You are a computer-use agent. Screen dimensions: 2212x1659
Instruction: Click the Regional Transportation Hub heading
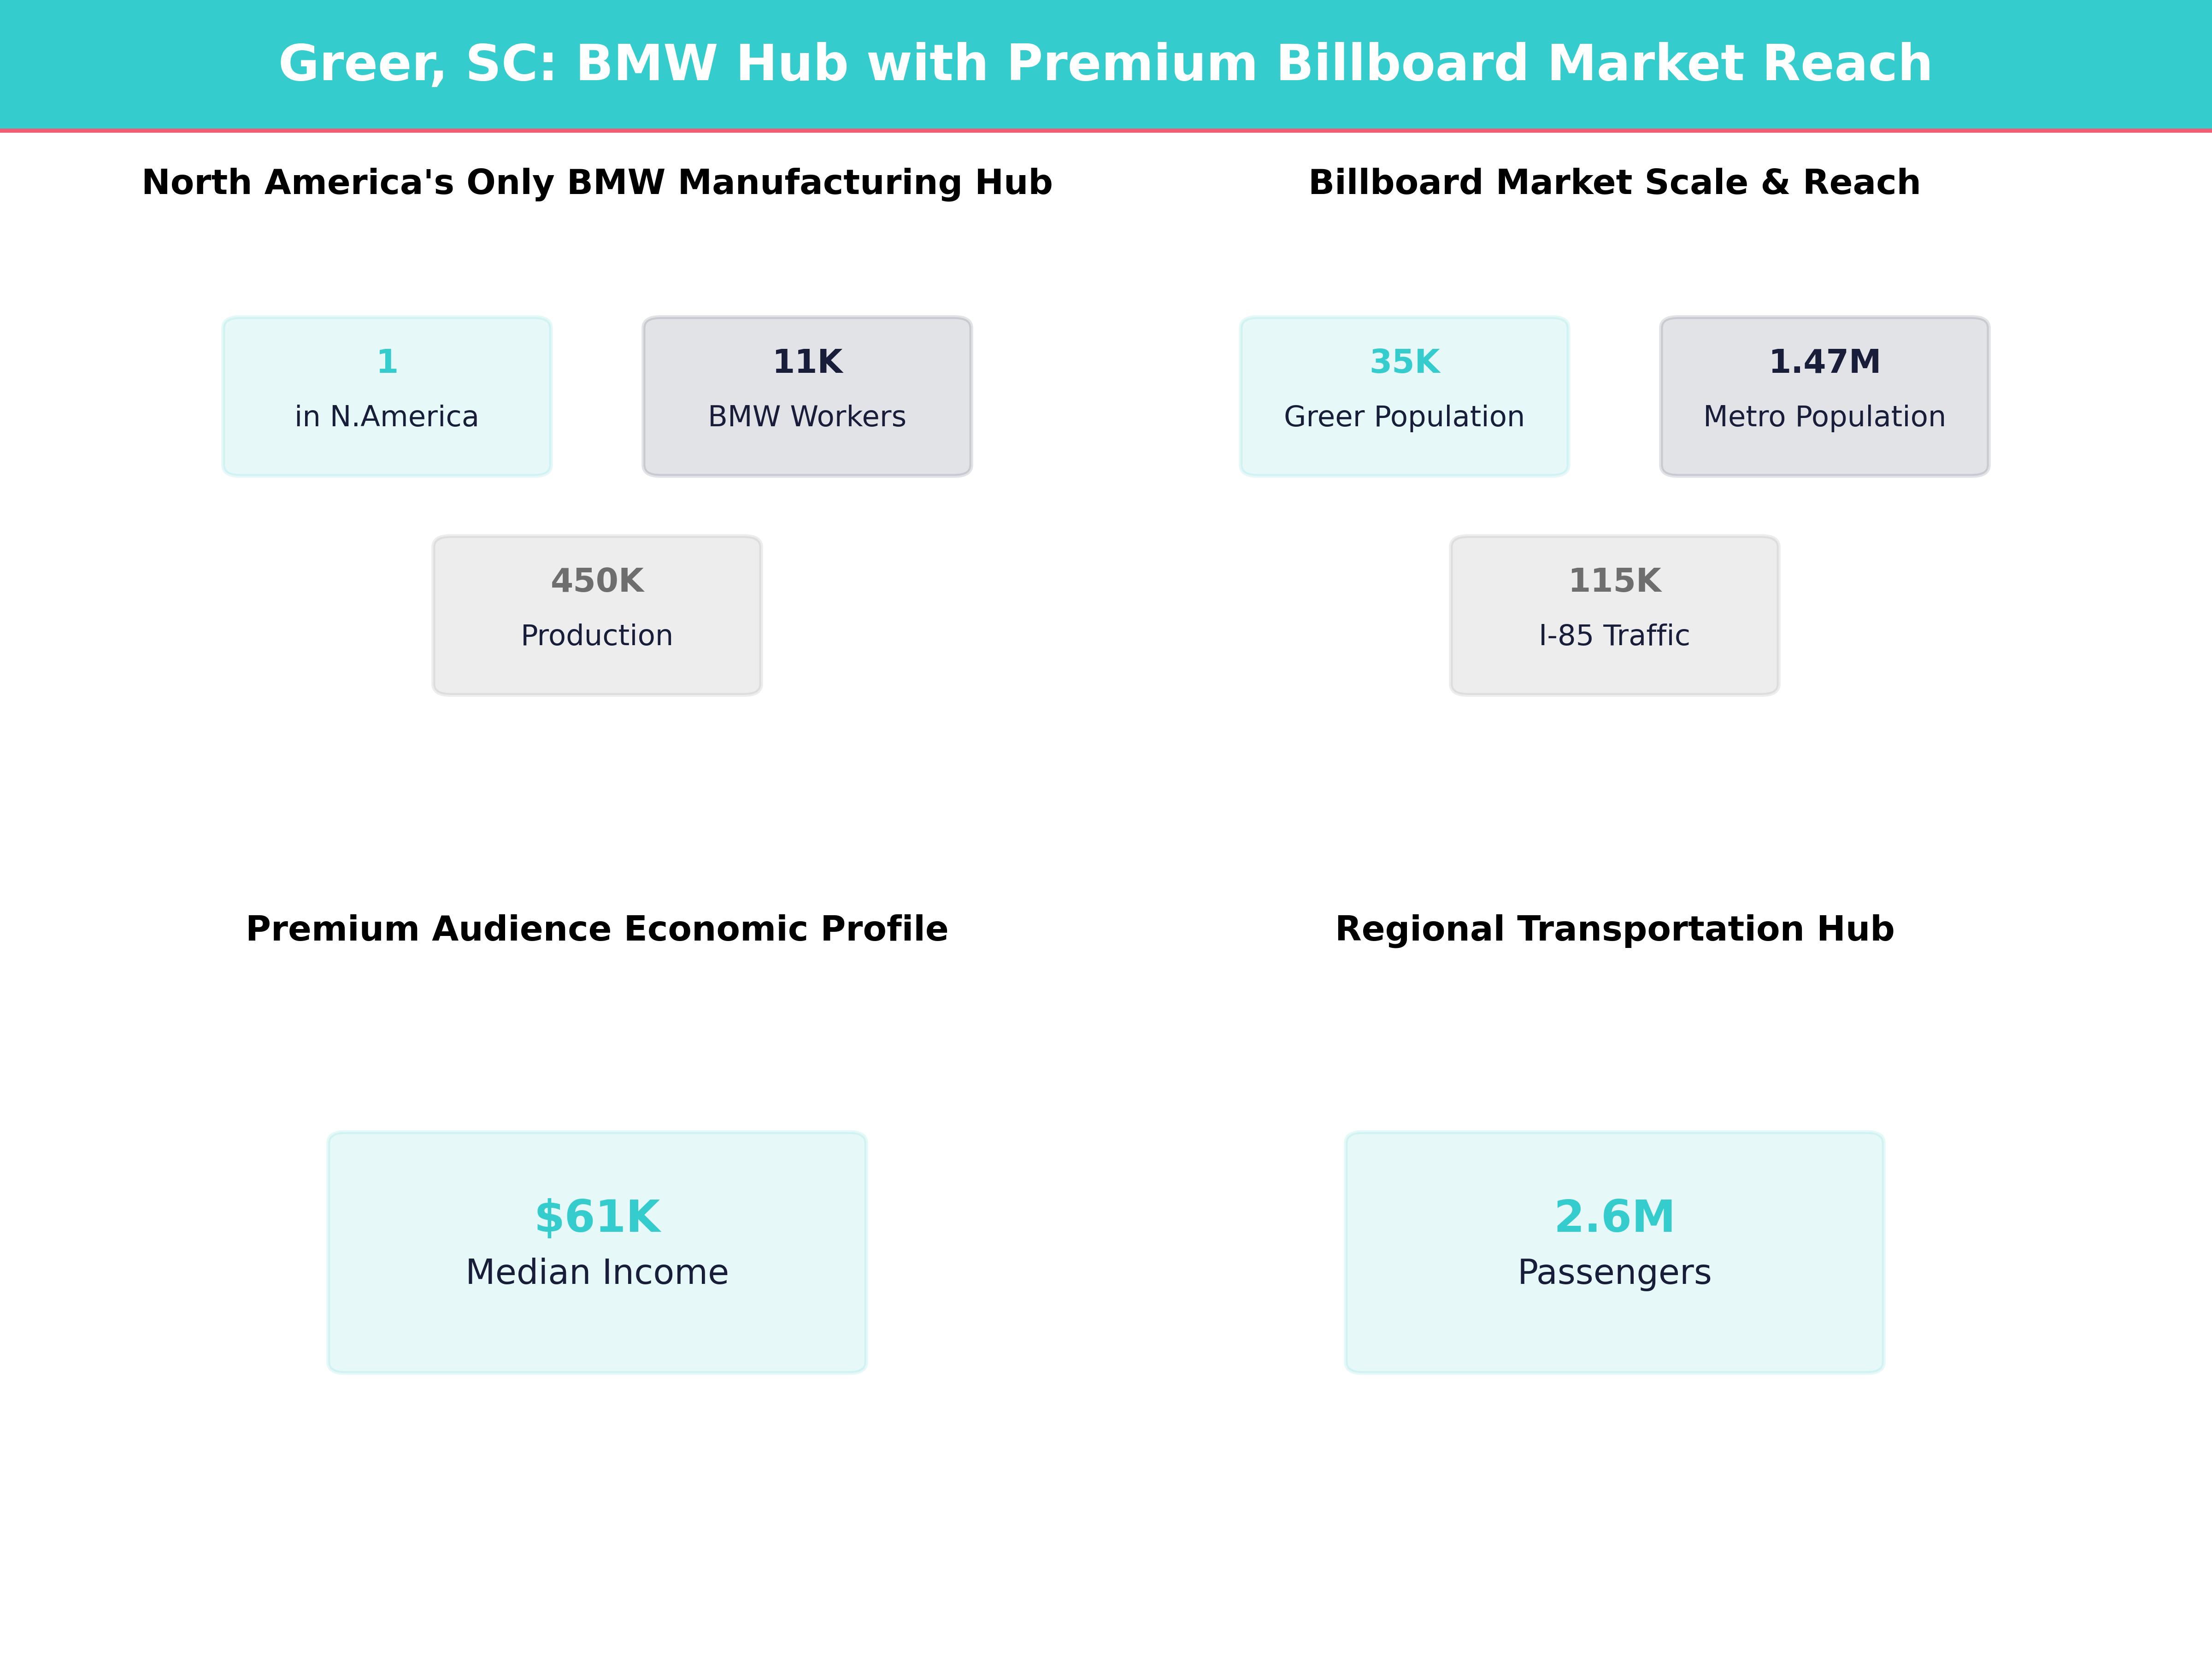(x=1614, y=929)
